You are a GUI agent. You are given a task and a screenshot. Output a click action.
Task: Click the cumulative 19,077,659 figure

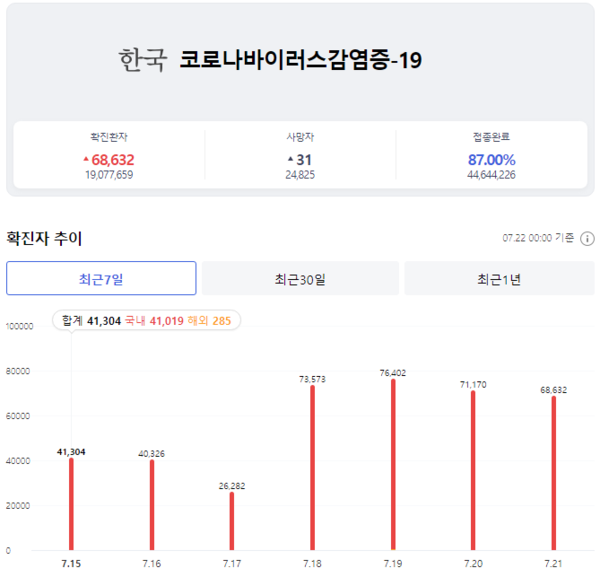tap(109, 175)
